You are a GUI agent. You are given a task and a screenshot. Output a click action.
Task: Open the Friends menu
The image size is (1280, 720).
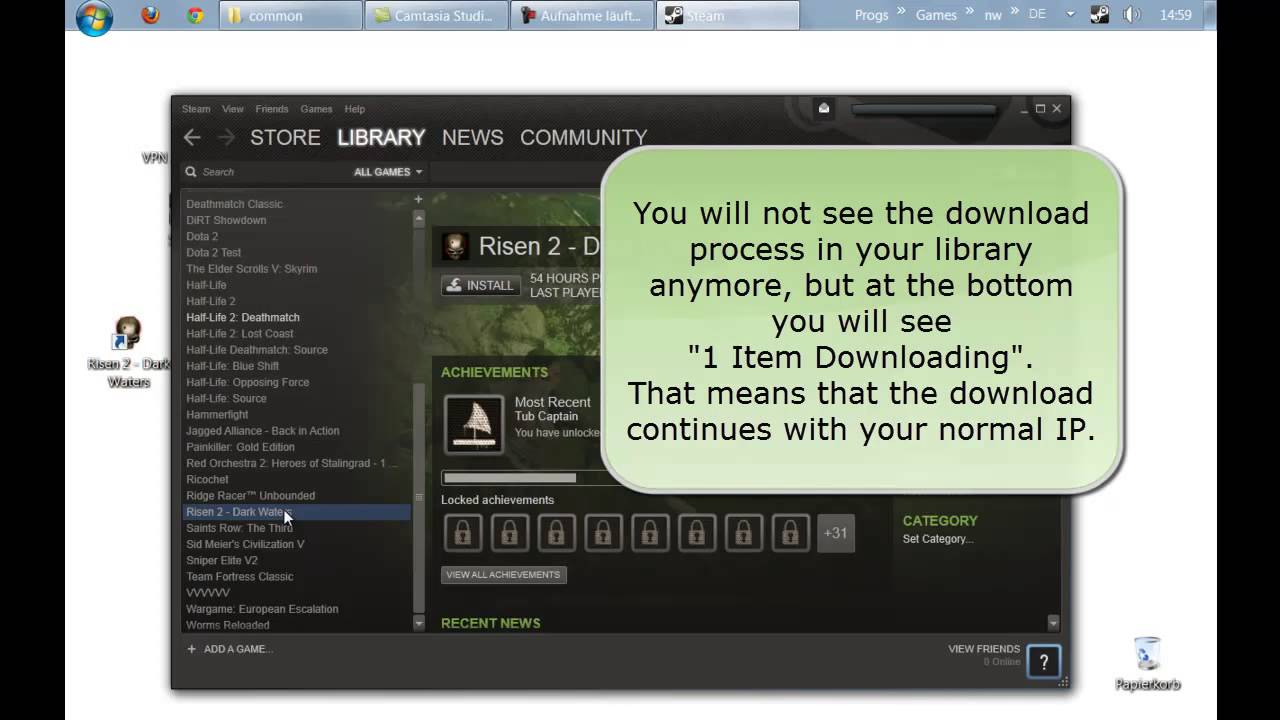pyautogui.click(x=272, y=109)
